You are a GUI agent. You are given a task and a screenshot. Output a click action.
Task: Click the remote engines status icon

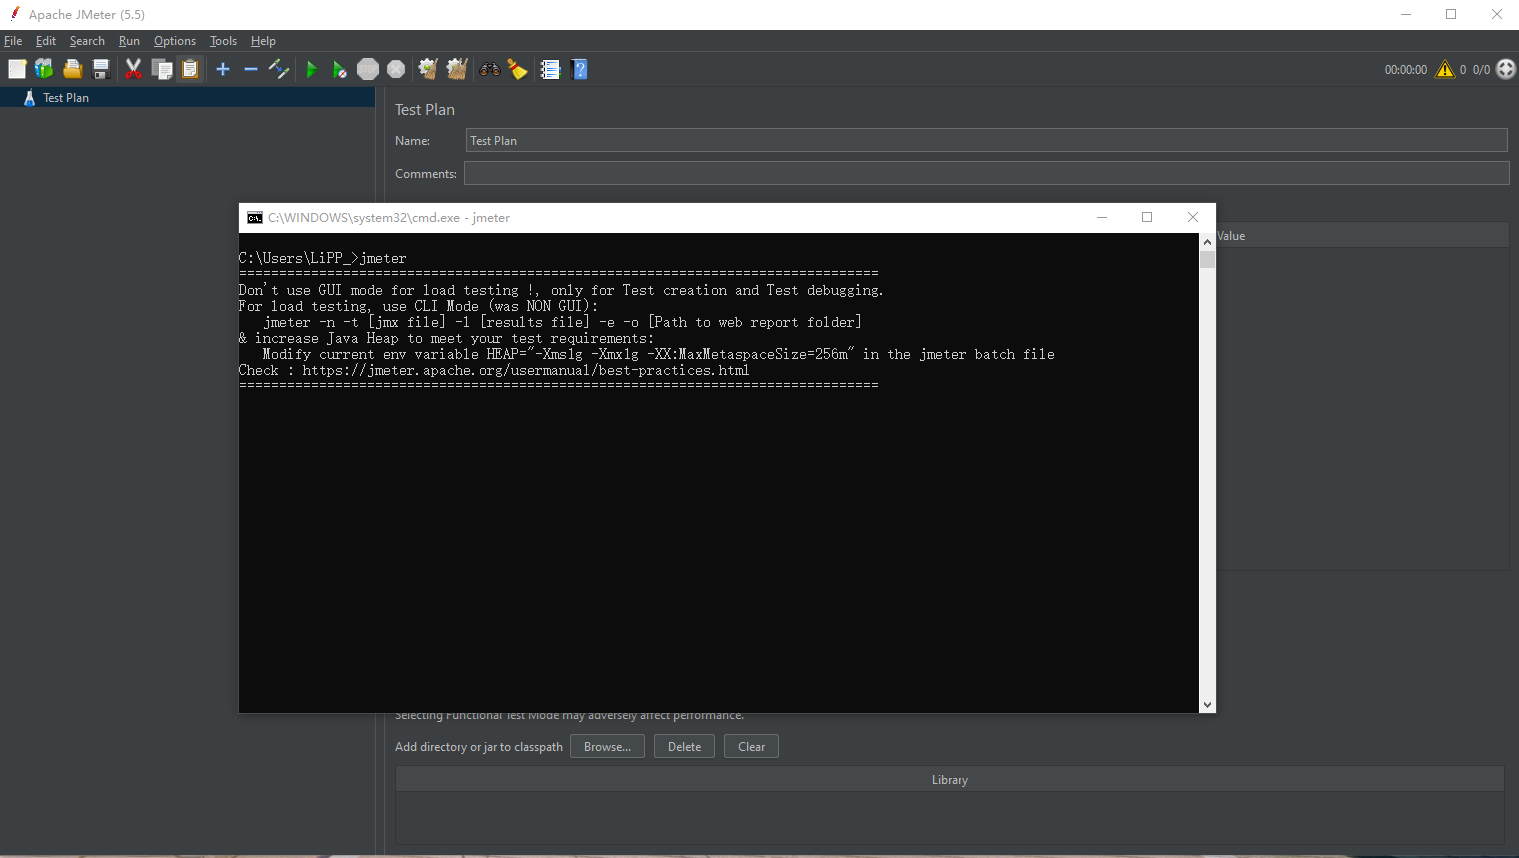coord(1506,69)
